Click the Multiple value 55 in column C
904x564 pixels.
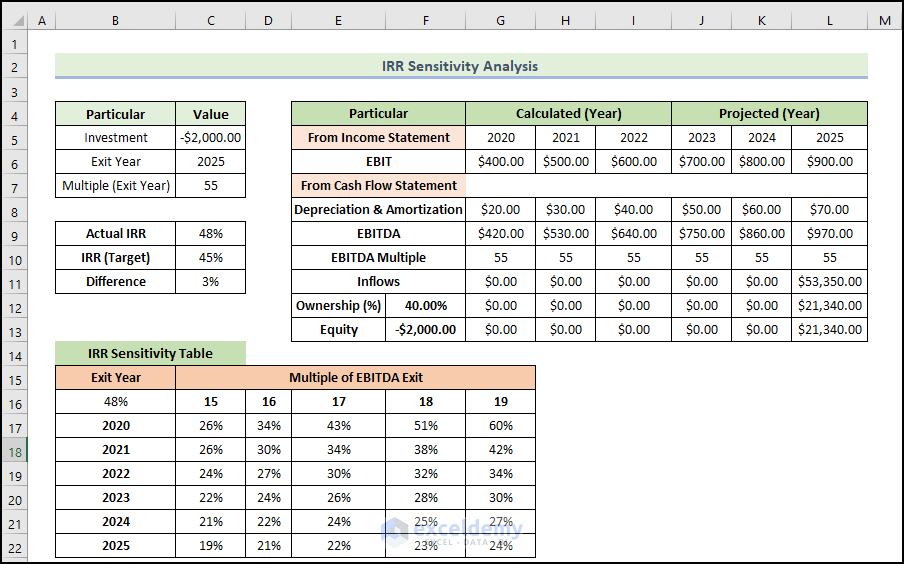pos(210,186)
